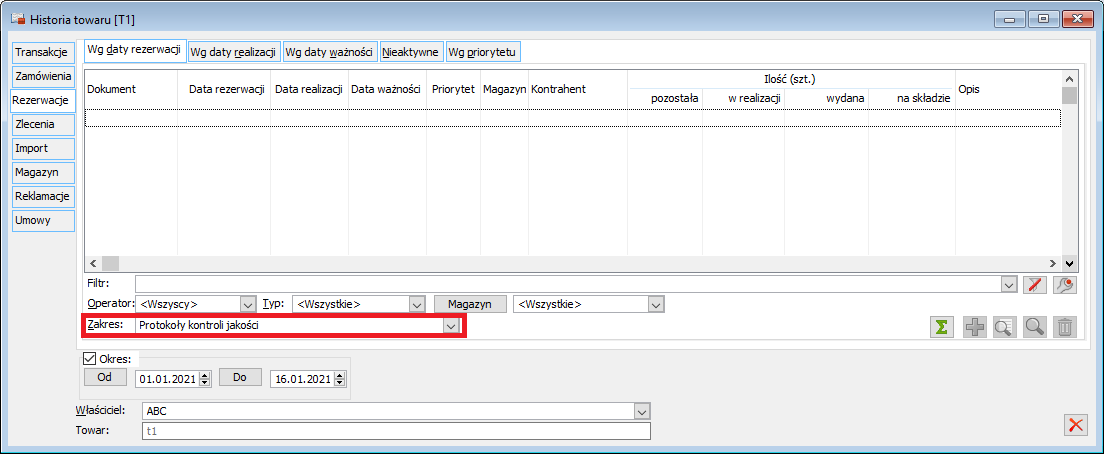The width and height of the screenshot is (1104, 454).
Task: Select the Umowy side tab
Action: point(42,220)
